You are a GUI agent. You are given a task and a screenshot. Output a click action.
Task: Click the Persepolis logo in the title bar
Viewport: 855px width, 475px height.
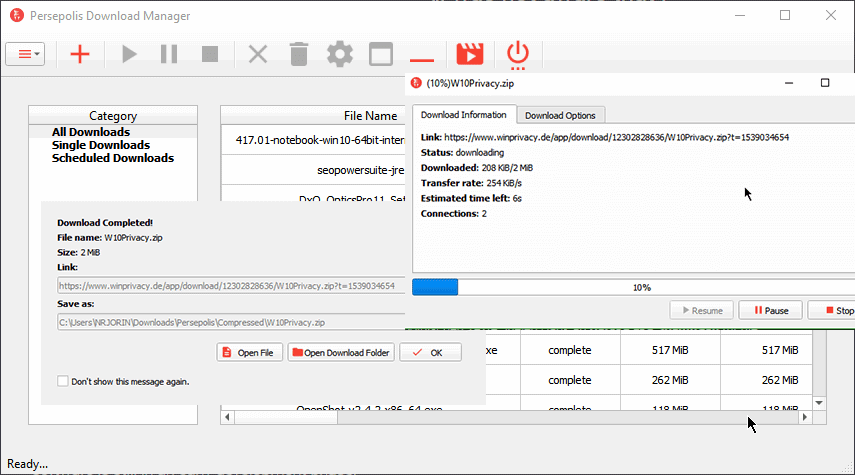17,15
